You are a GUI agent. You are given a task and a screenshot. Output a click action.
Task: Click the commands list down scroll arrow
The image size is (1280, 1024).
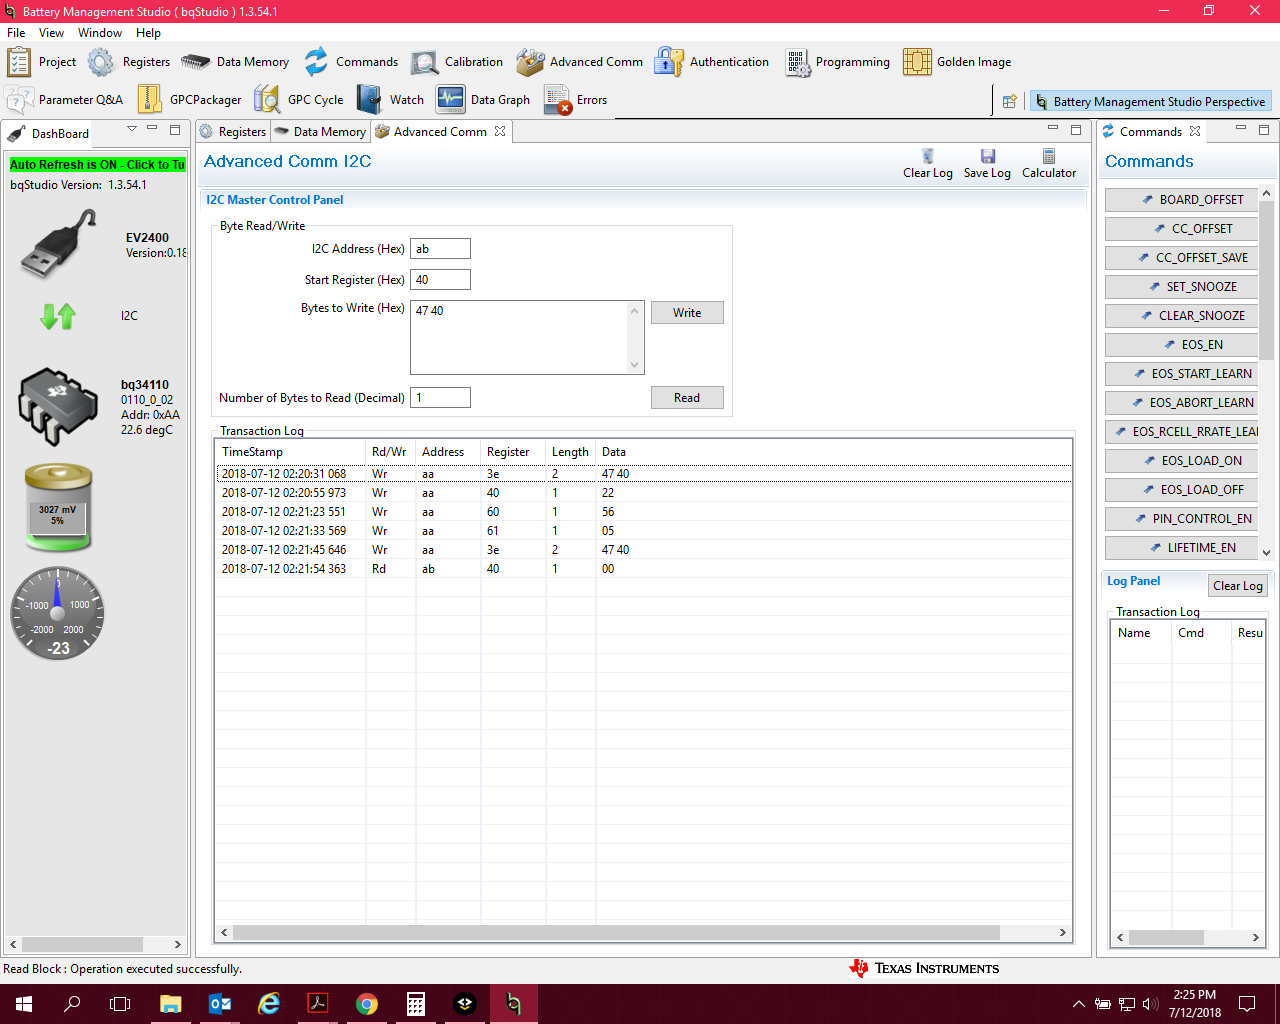(x=1266, y=552)
